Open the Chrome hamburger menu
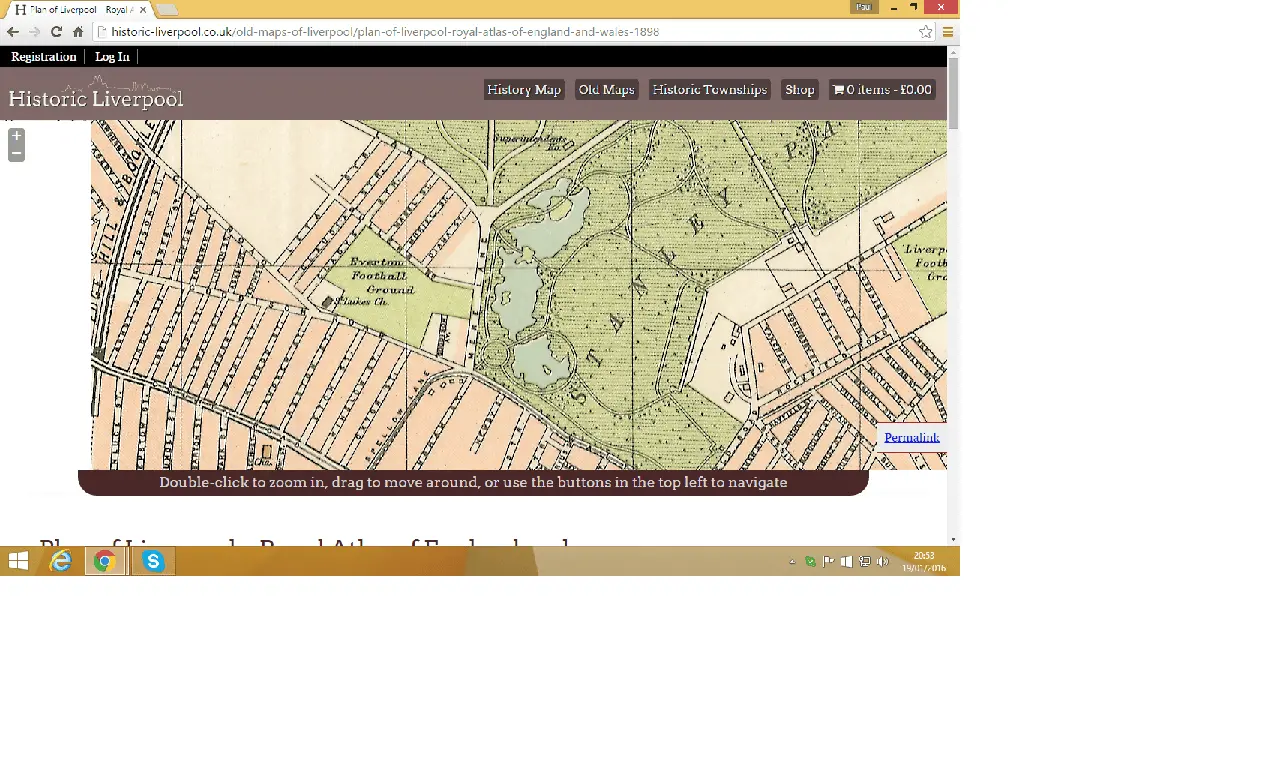The width and height of the screenshot is (1280, 768). coord(947,32)
